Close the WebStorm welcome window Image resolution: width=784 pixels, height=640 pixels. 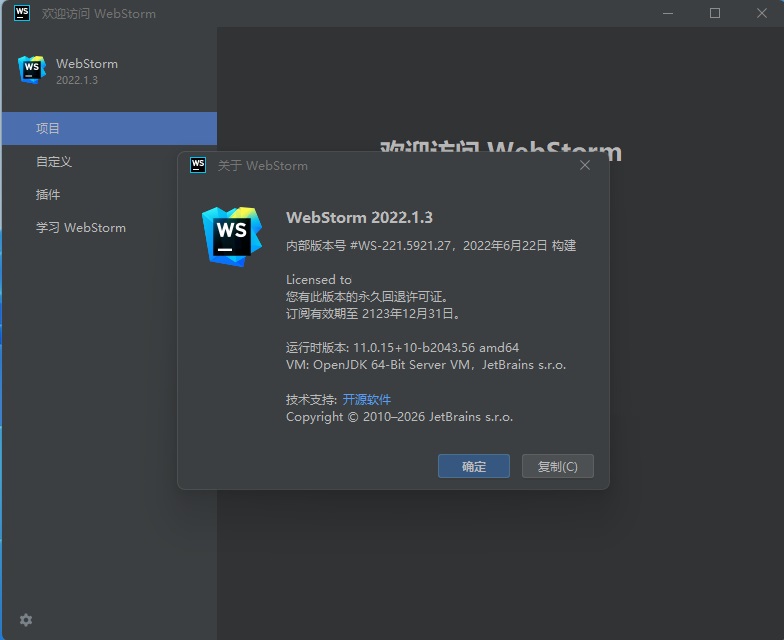click(x=762, y=13)
